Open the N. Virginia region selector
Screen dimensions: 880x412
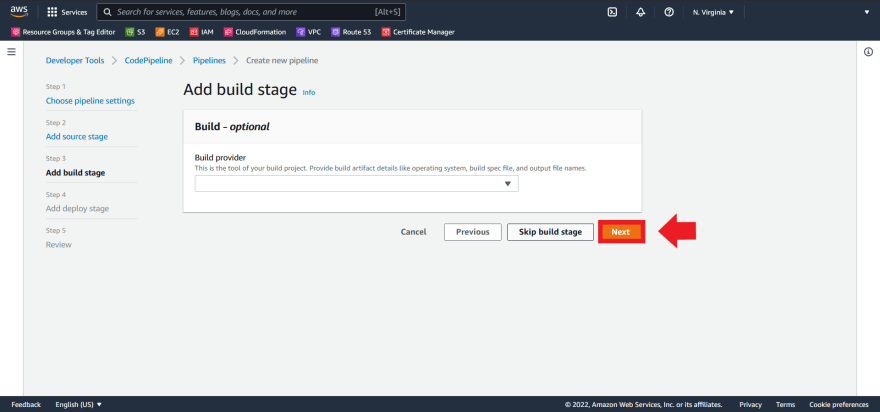point(713,12)
